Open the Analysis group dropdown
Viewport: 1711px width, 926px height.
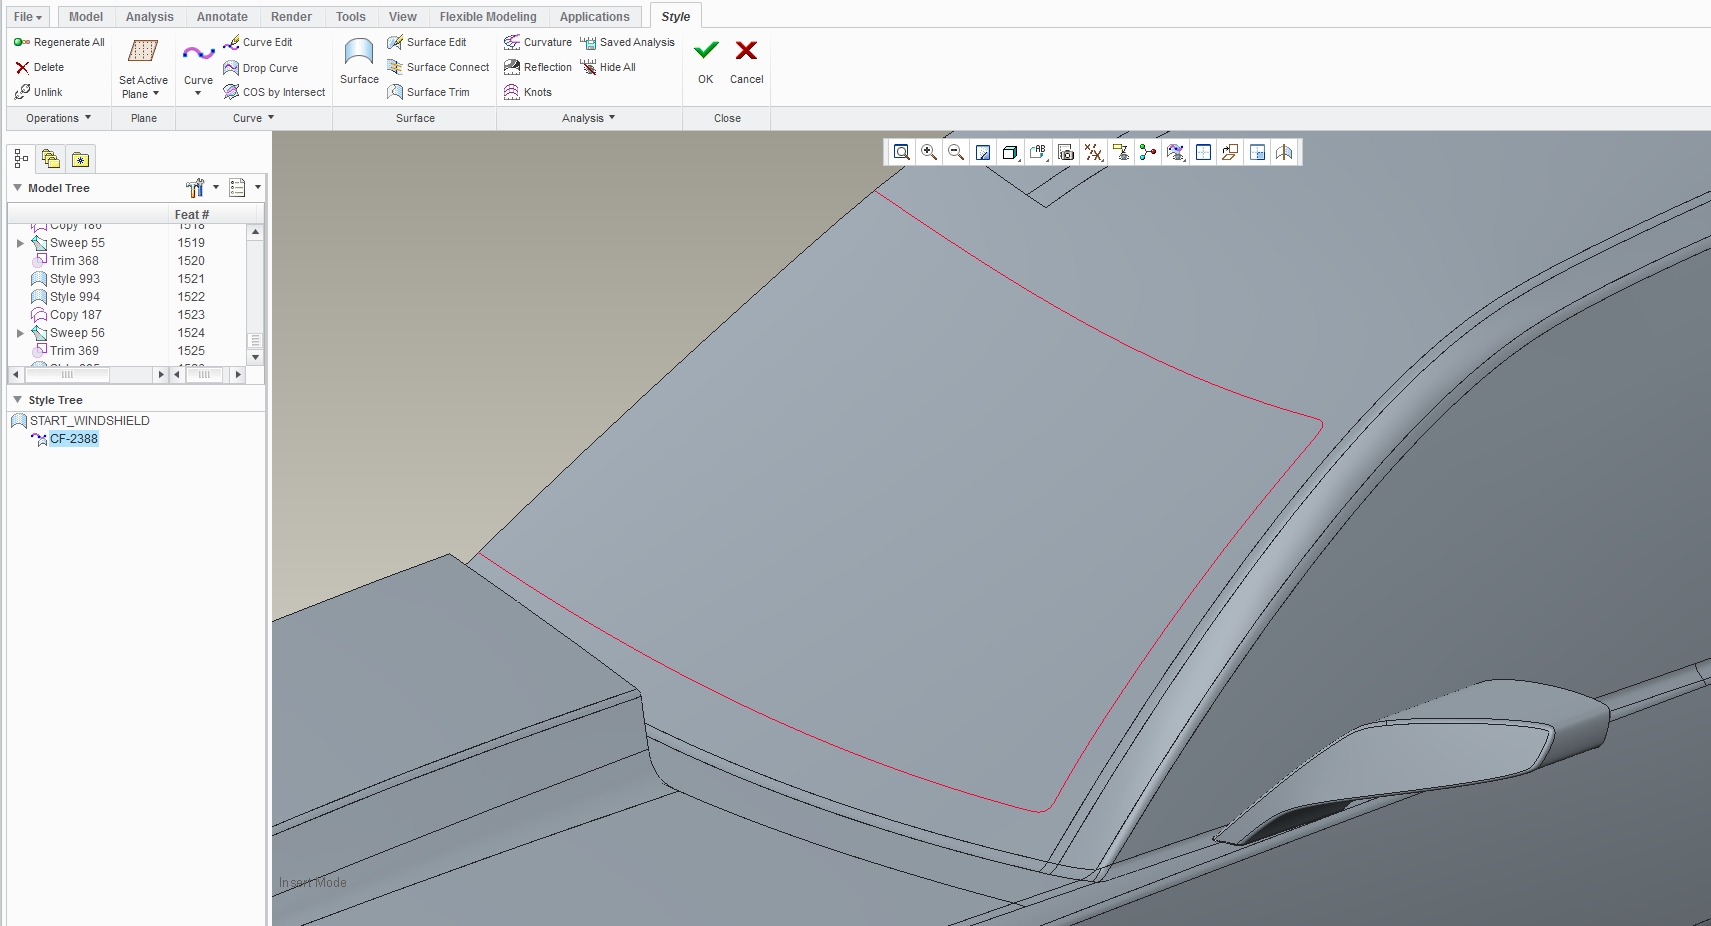(589, 118)
